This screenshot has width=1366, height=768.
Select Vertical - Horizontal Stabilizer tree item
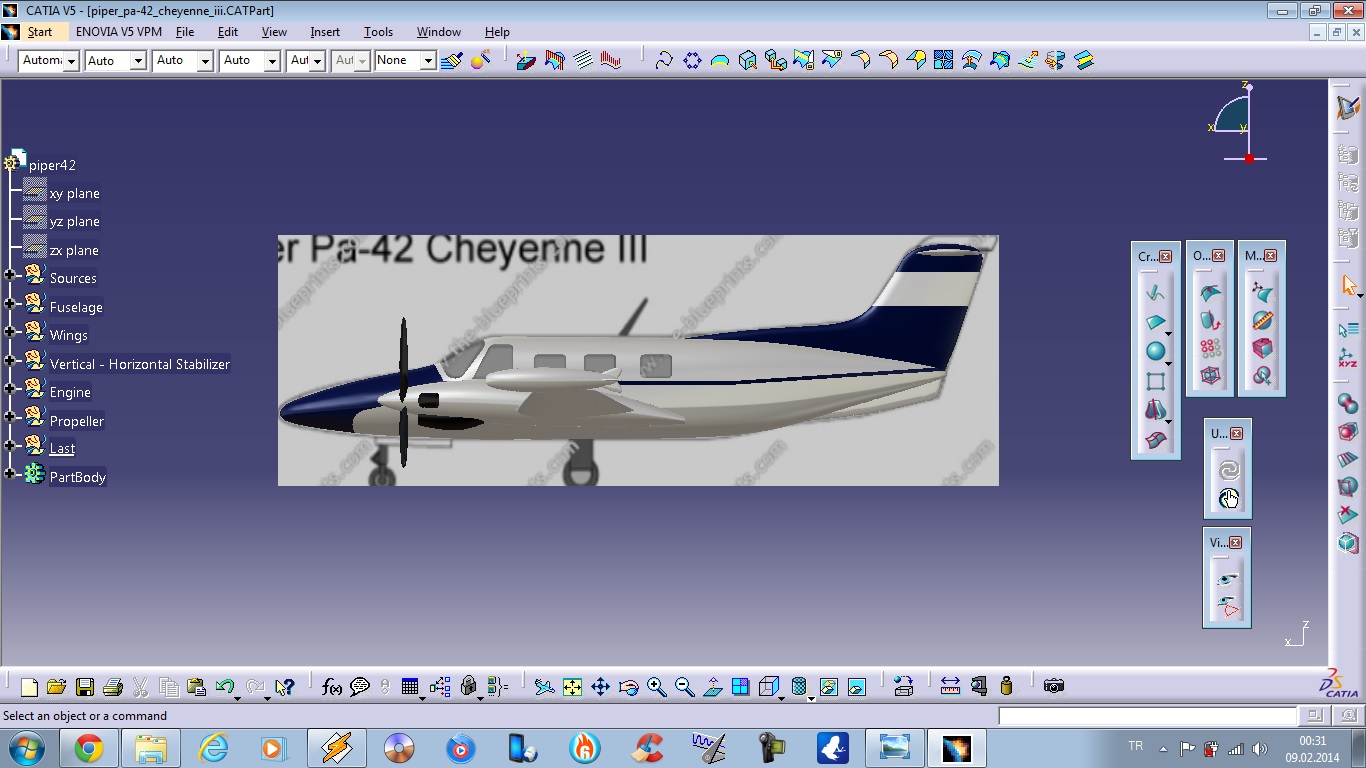pyautogui.click(x=140, y=364)
